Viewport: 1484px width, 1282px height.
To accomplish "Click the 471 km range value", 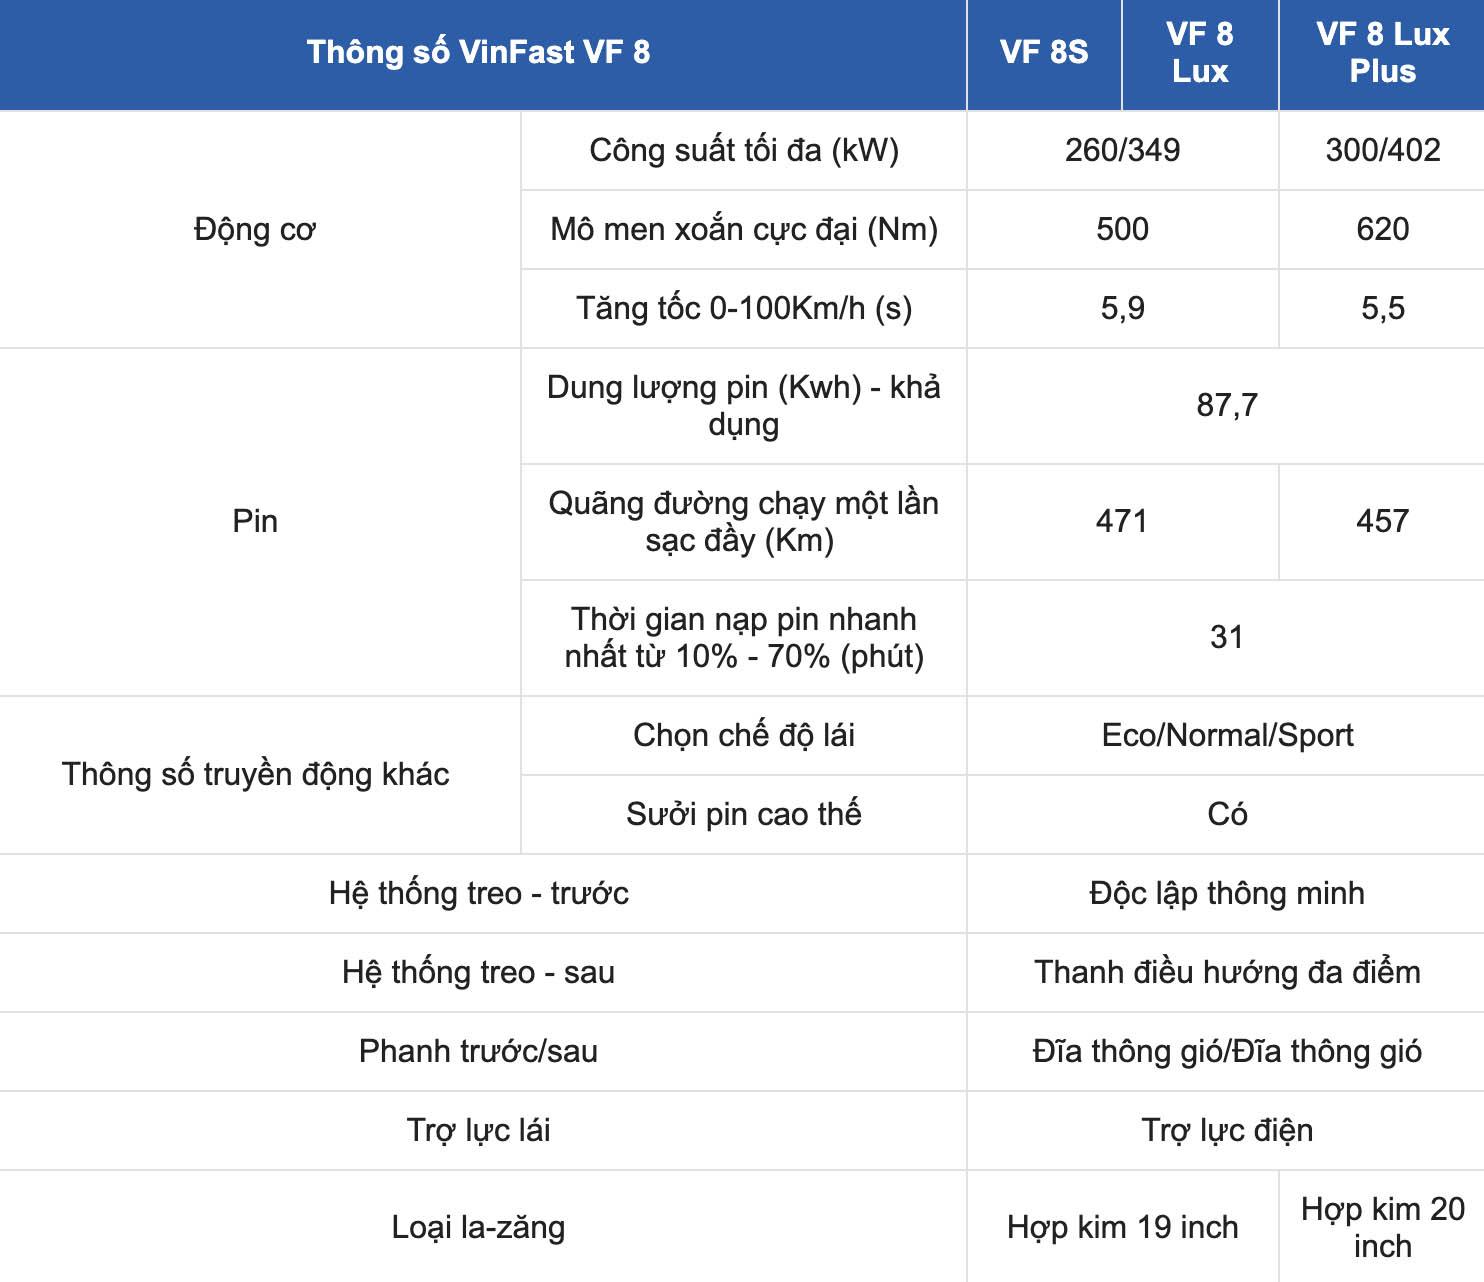I will [x=1122, y=521].
